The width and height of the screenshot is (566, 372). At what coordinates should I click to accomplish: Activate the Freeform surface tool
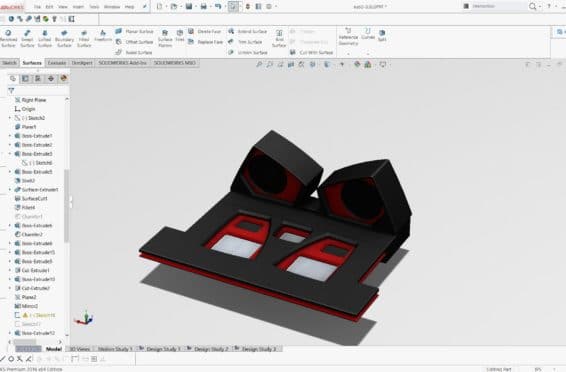103,36
